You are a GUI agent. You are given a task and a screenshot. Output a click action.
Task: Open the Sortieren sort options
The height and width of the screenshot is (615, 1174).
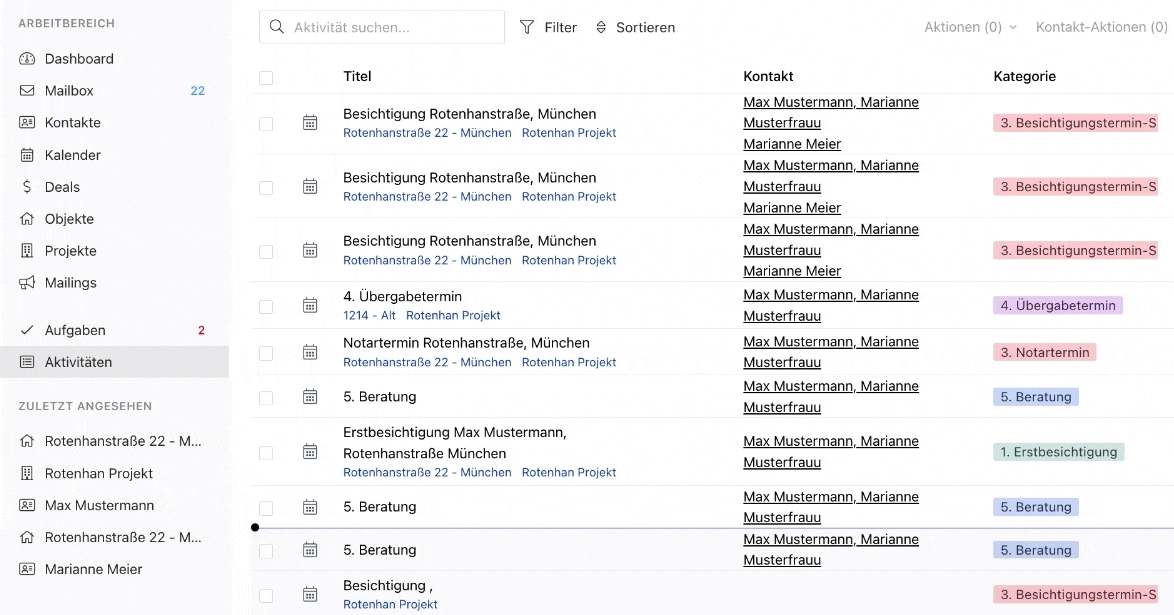635,28
